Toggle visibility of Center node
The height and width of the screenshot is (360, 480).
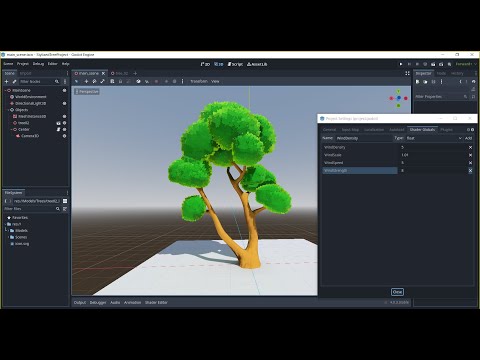(x=64, y=129)
